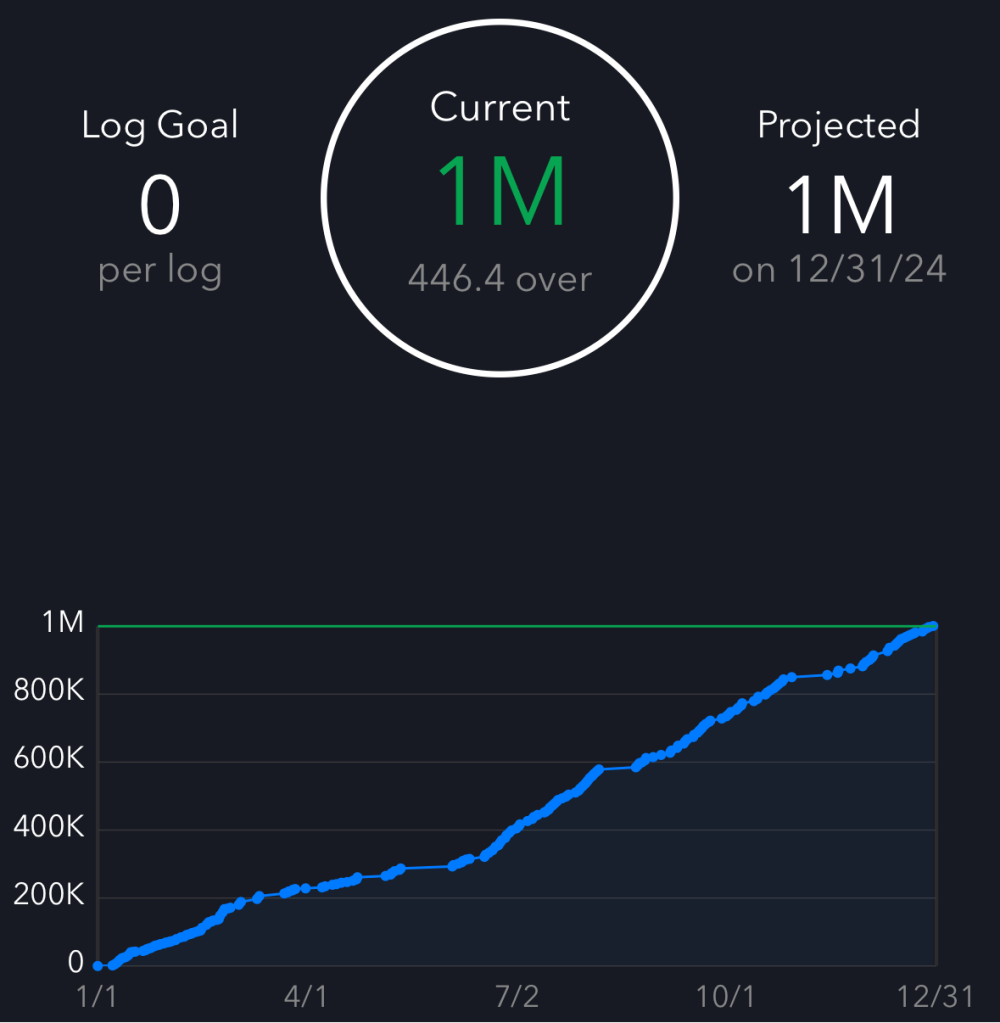Tap the 400K y-axis label

(49, 828)
